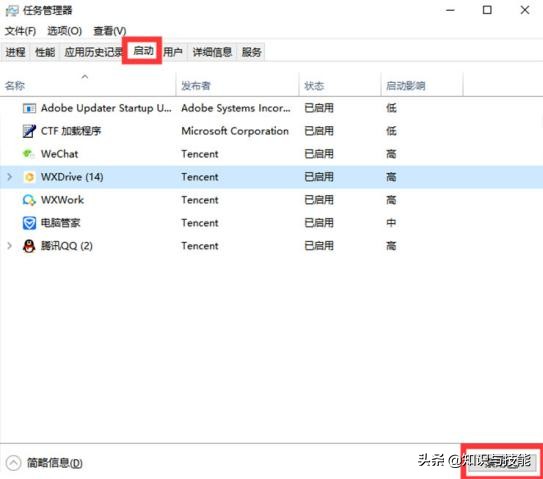
Task: Click the Tencent publisher in WeChat row
Action: pyautogui.click(x=200, y=154)
